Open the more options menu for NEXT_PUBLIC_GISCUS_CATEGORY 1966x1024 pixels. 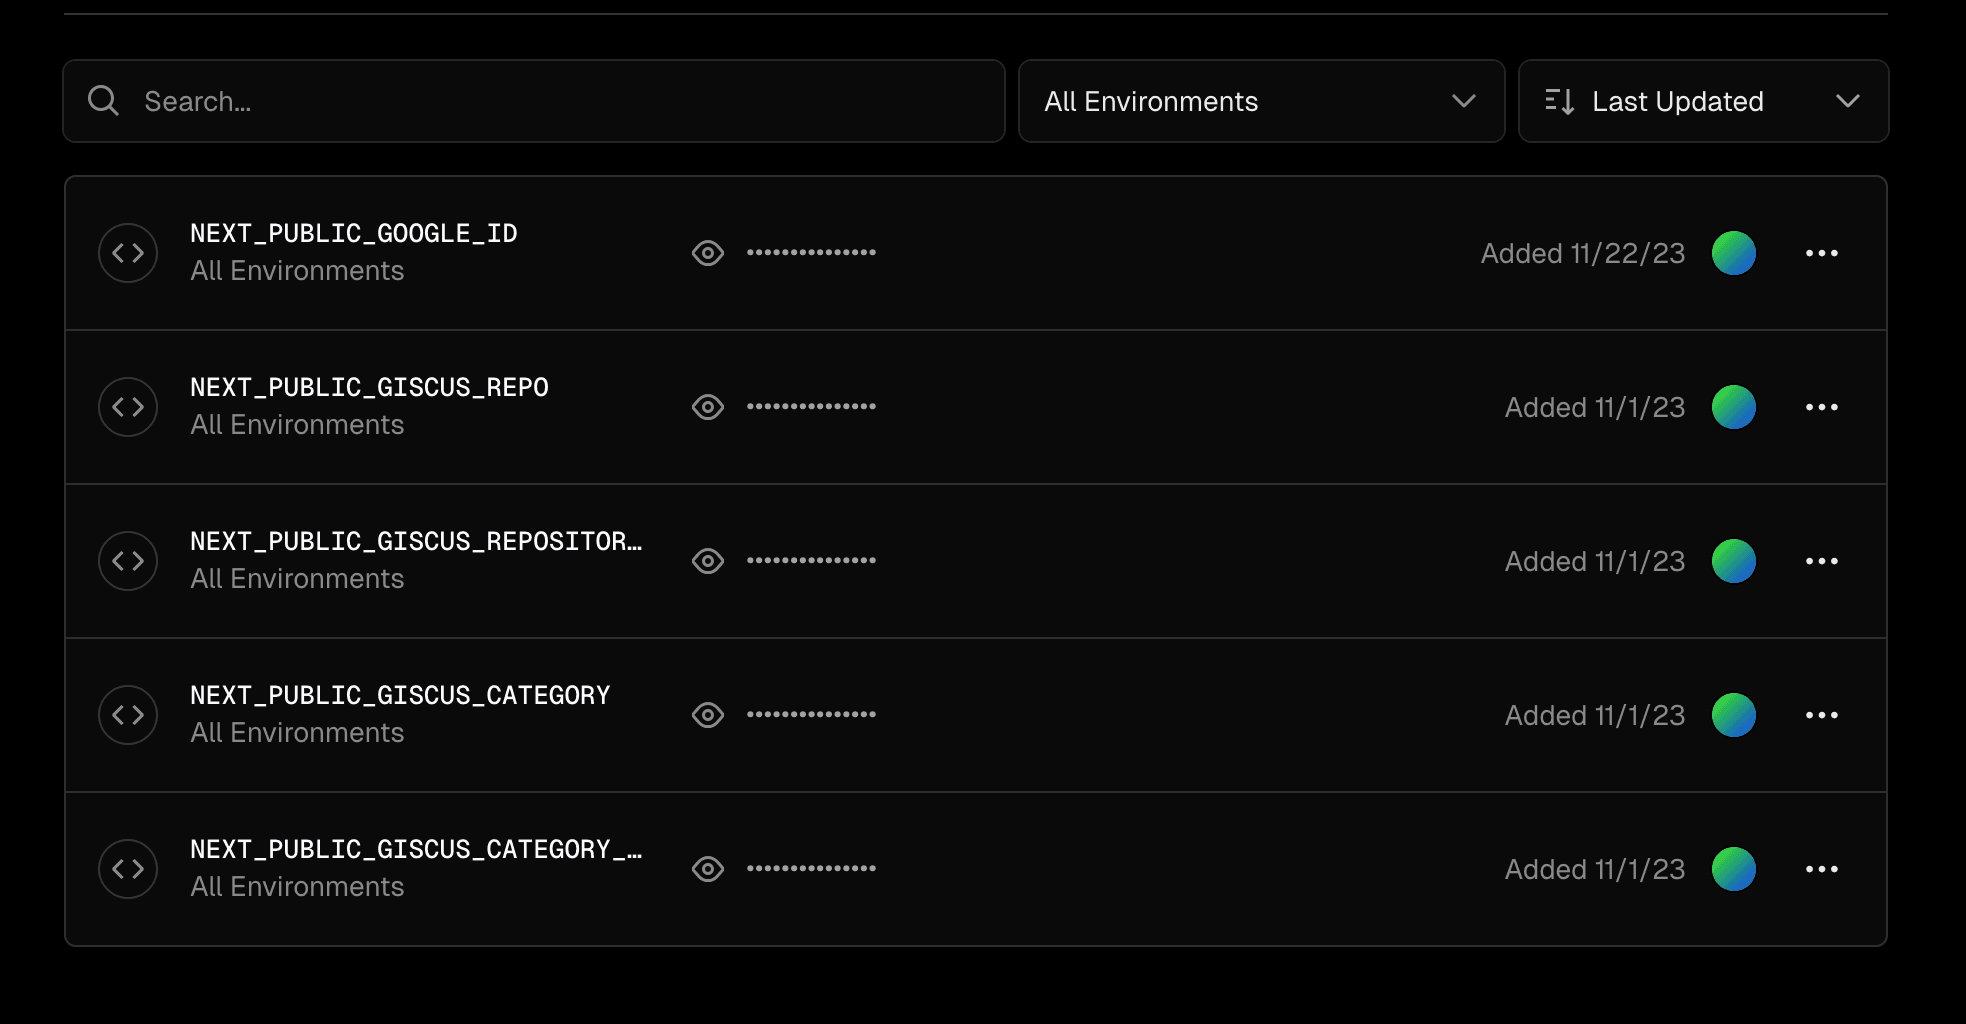click(x=1821, y=715)
